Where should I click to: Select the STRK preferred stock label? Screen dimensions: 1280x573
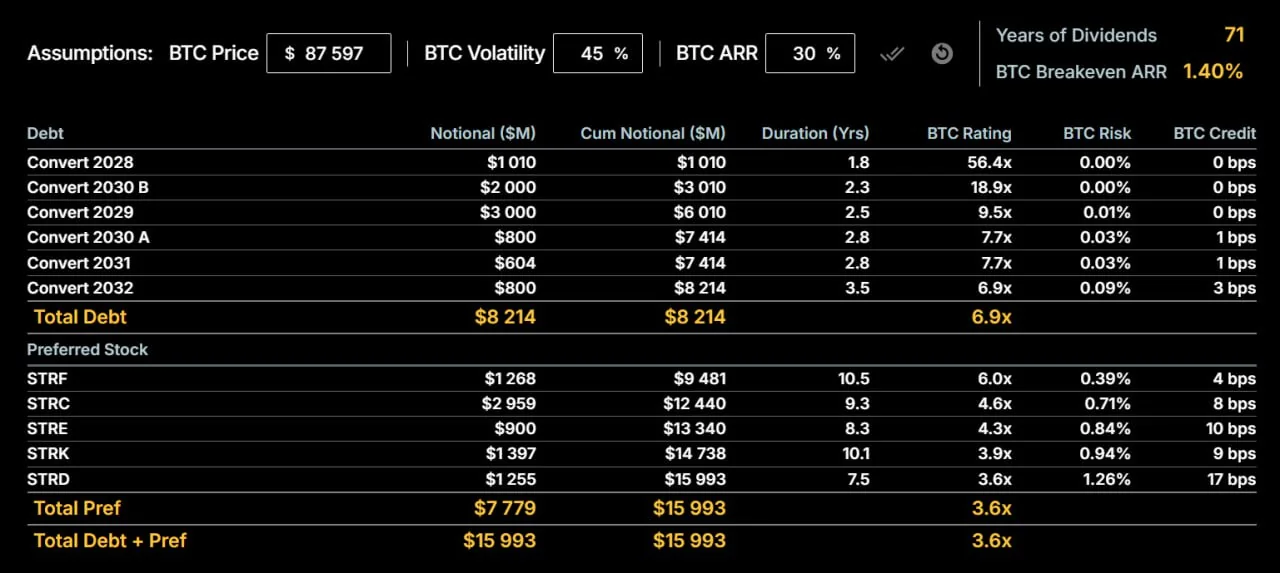point(48,454)
